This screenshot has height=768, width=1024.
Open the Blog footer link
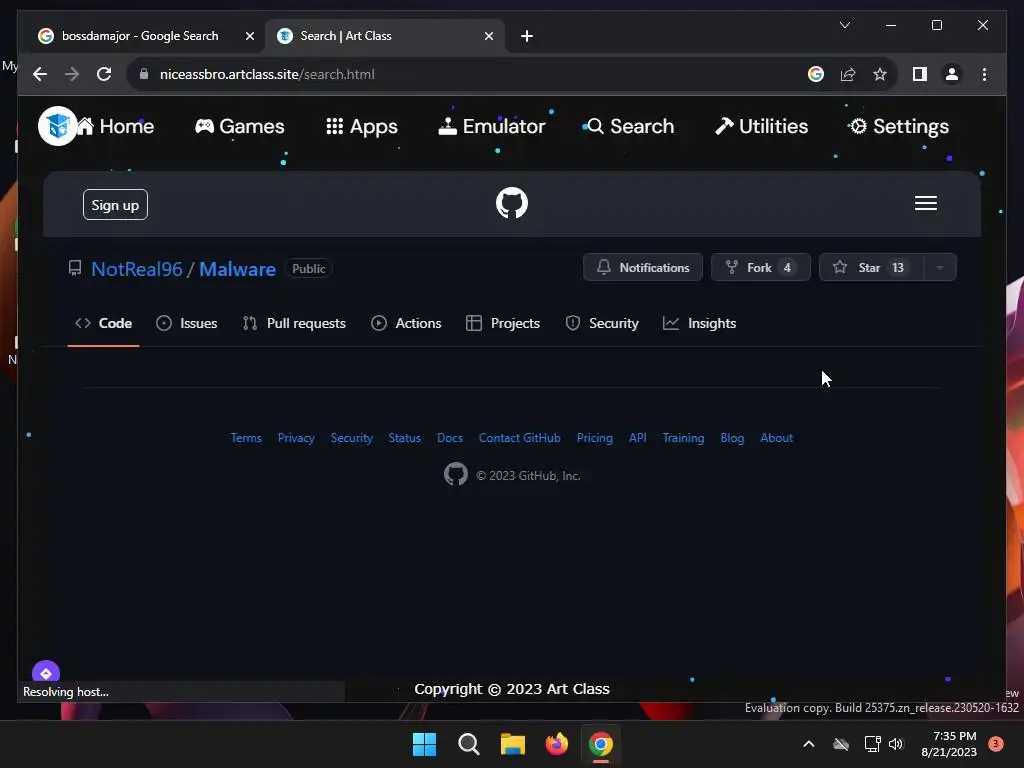pyautogui.click(x=732, y=438)
